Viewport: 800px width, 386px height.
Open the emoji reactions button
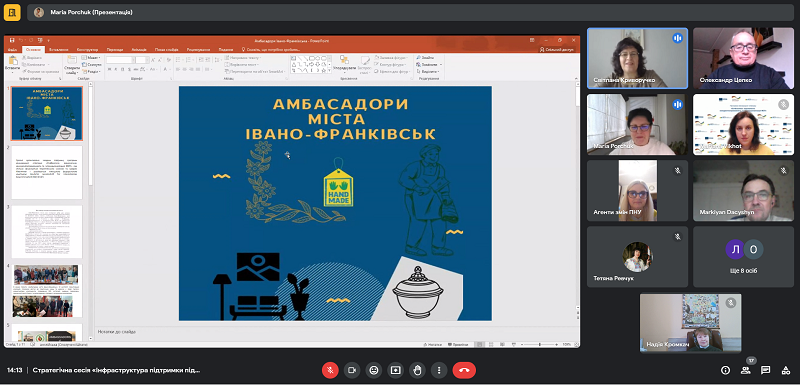click(x=373, y=370)
